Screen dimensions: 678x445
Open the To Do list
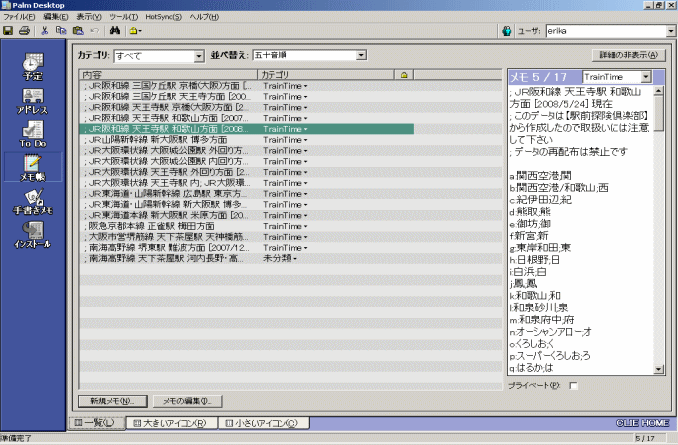[x=33, y=134]
